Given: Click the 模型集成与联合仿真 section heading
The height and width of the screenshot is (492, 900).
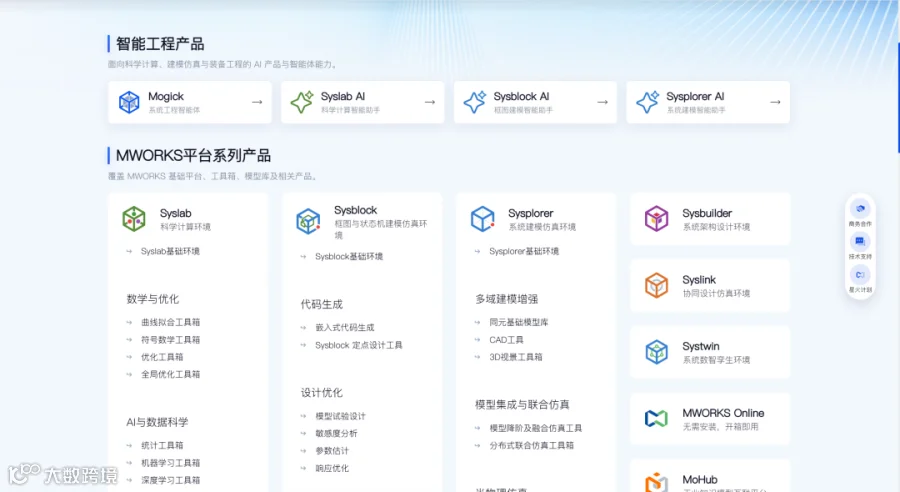Looking at the screenshot, I should 522,404.
